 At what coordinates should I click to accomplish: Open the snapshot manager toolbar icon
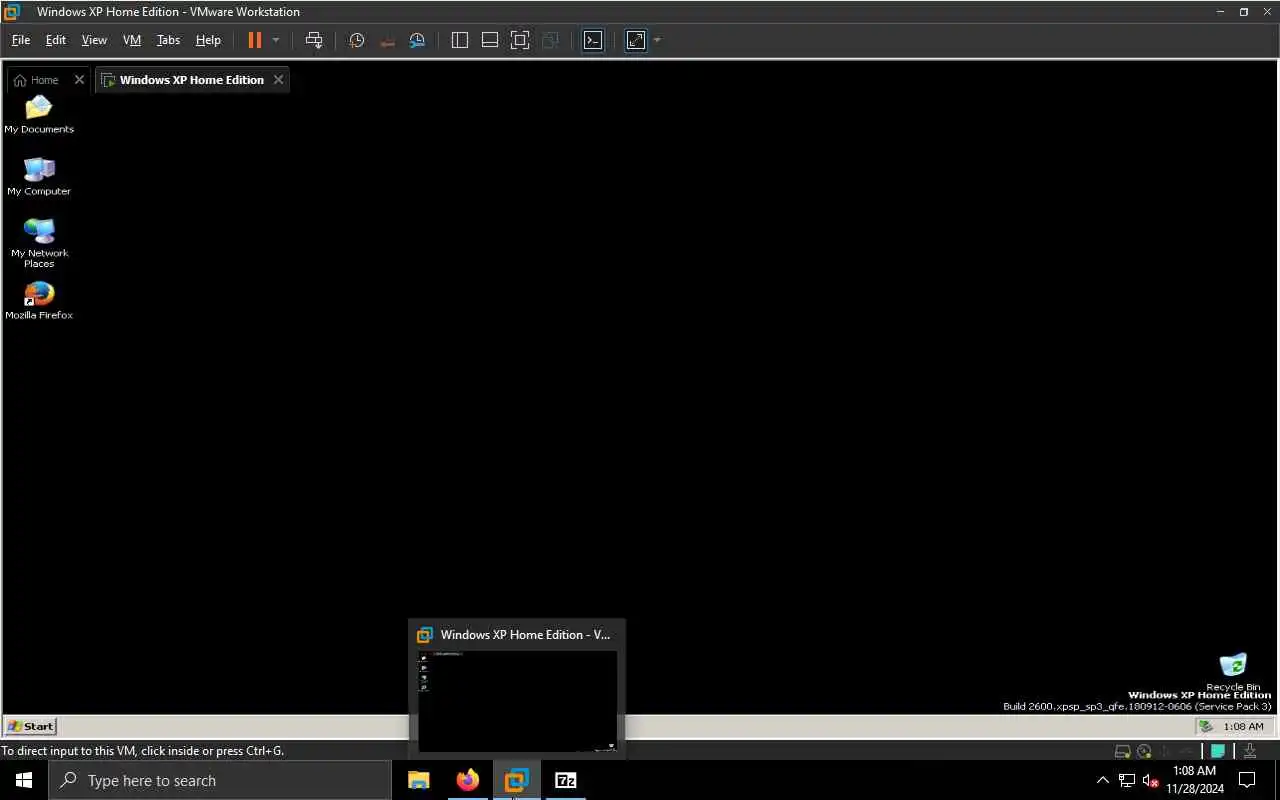(x=417, y=40)
